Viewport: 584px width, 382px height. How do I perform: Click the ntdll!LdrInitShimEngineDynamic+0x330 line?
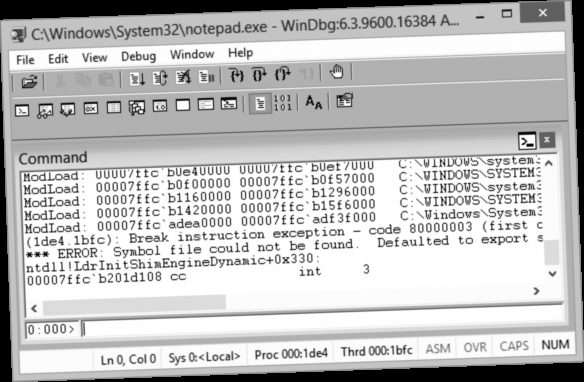point(173,262)
